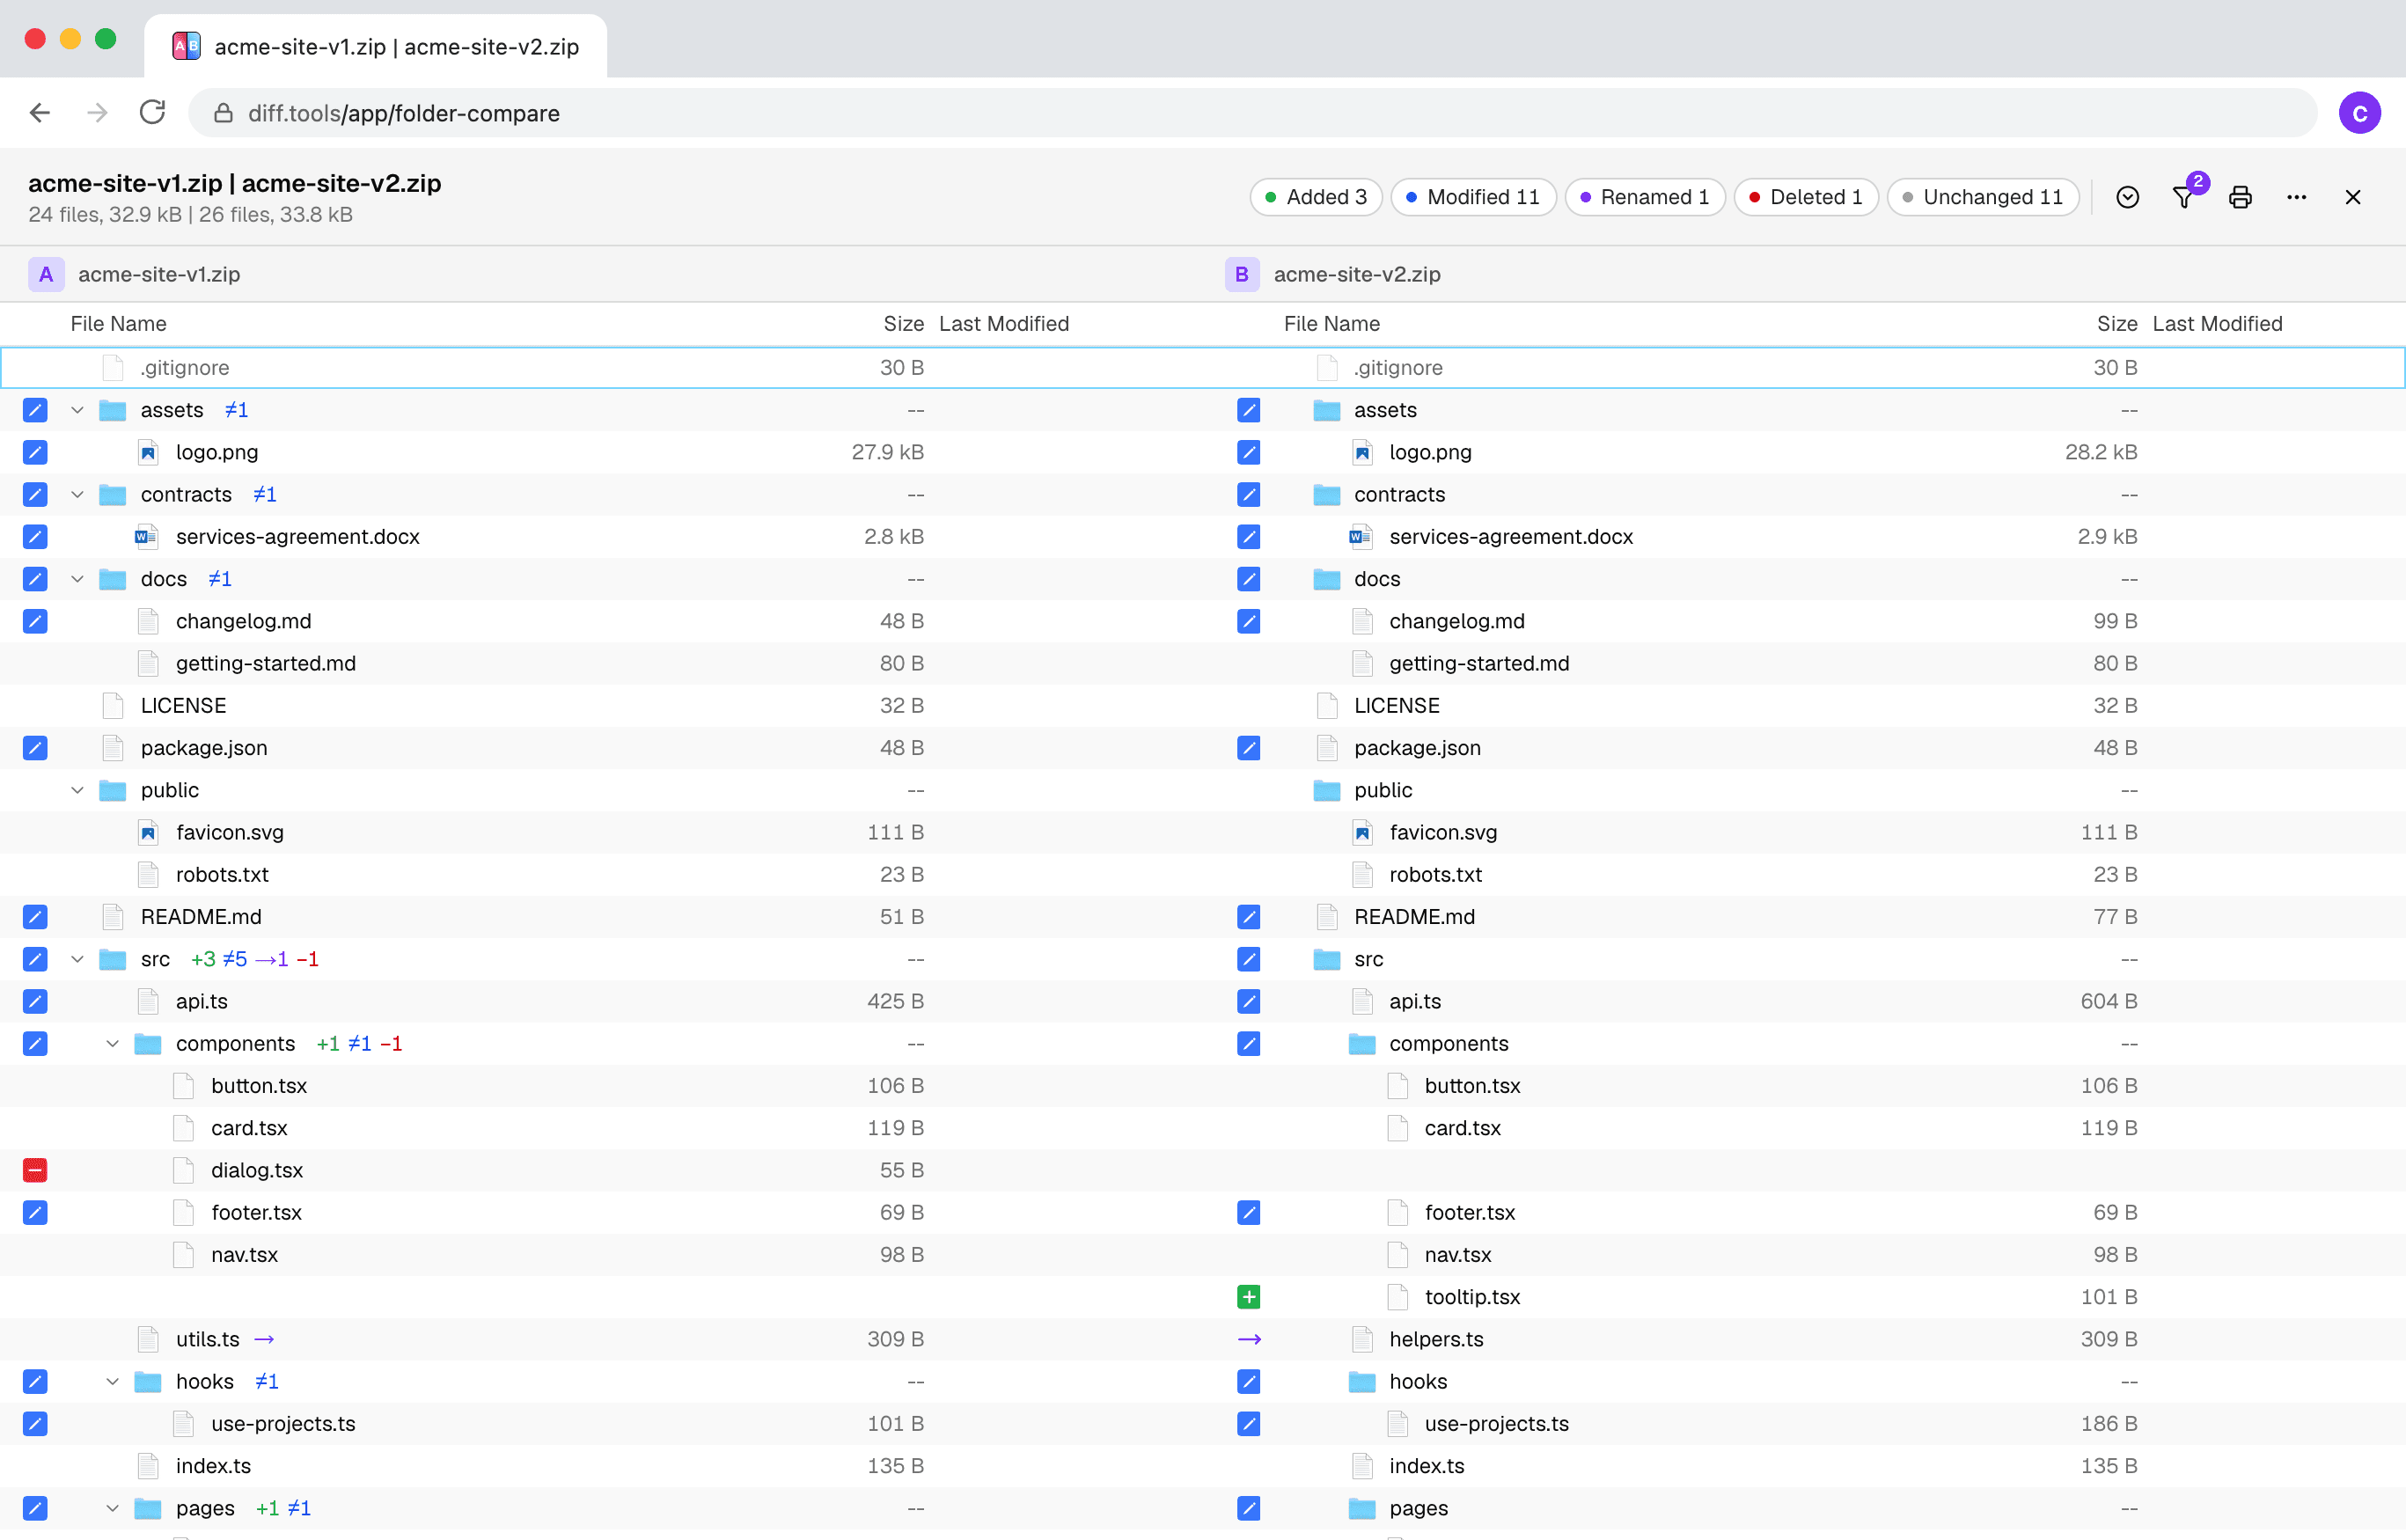Click the left favicon.svg image icon

[x=148, y=832]
